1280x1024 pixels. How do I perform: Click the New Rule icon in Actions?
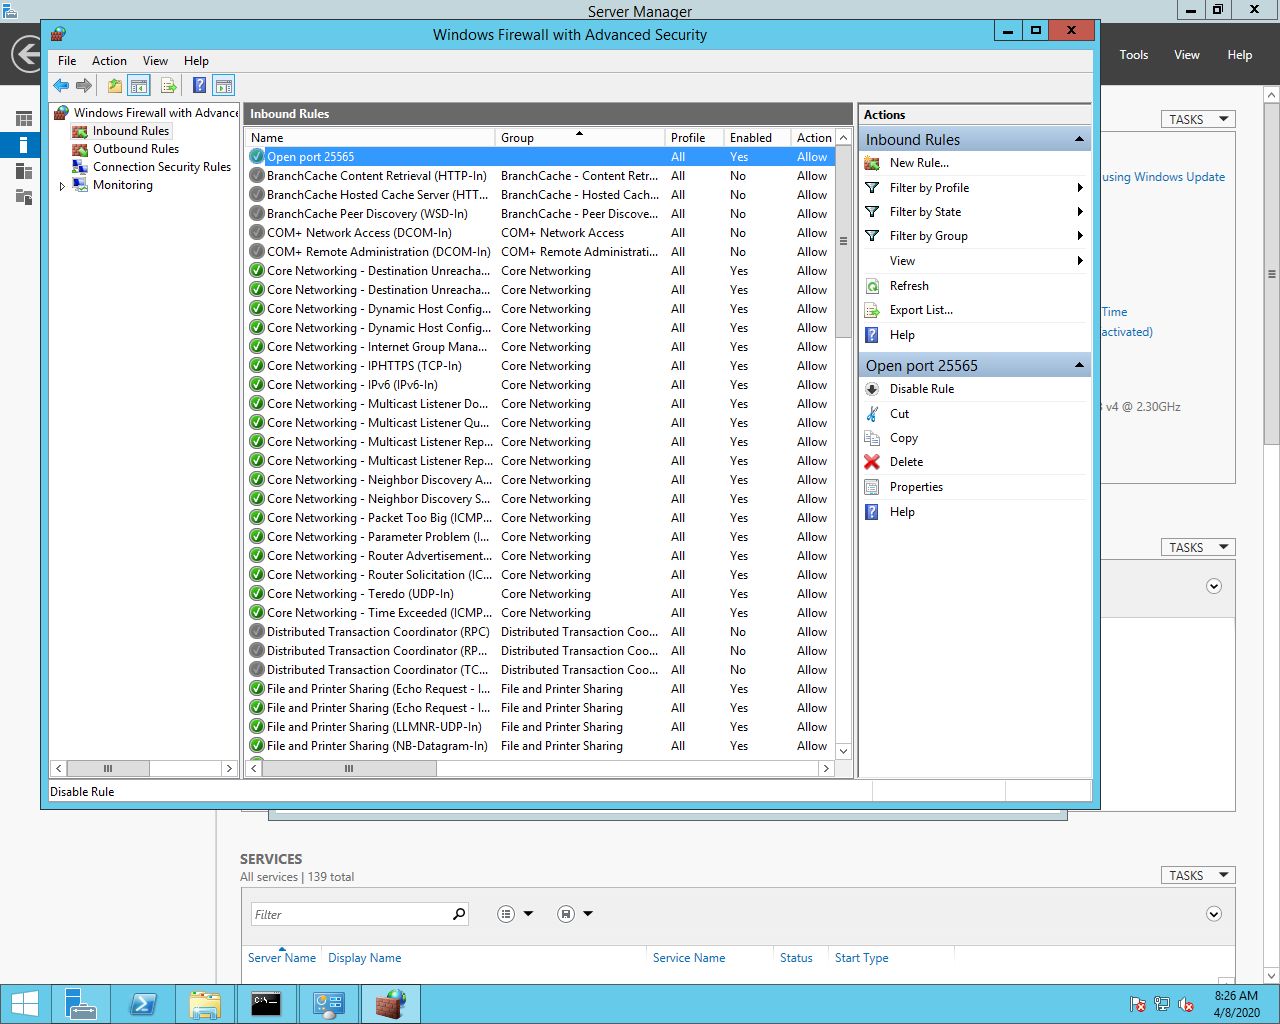(x=872, y=163)
